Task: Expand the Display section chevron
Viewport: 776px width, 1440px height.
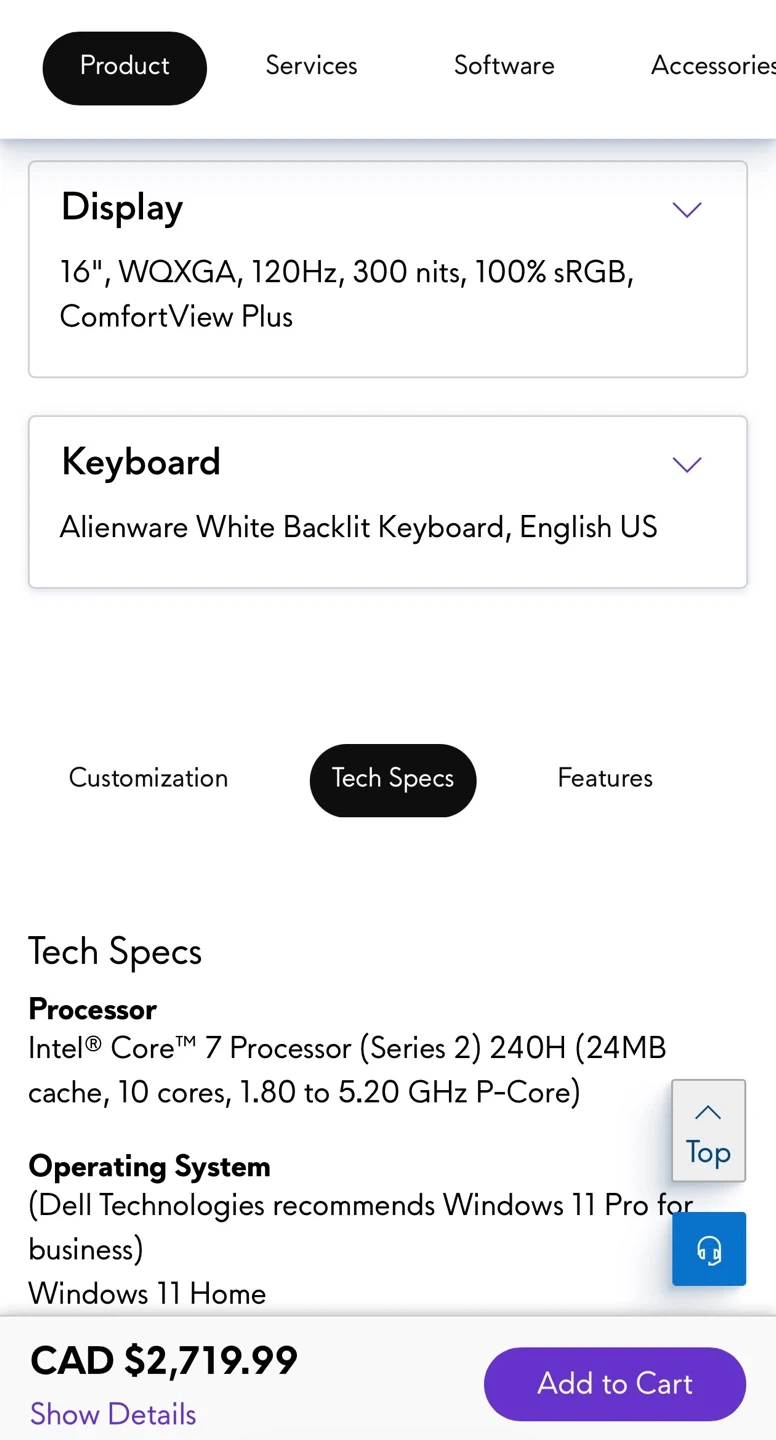Action: [687, 210]
